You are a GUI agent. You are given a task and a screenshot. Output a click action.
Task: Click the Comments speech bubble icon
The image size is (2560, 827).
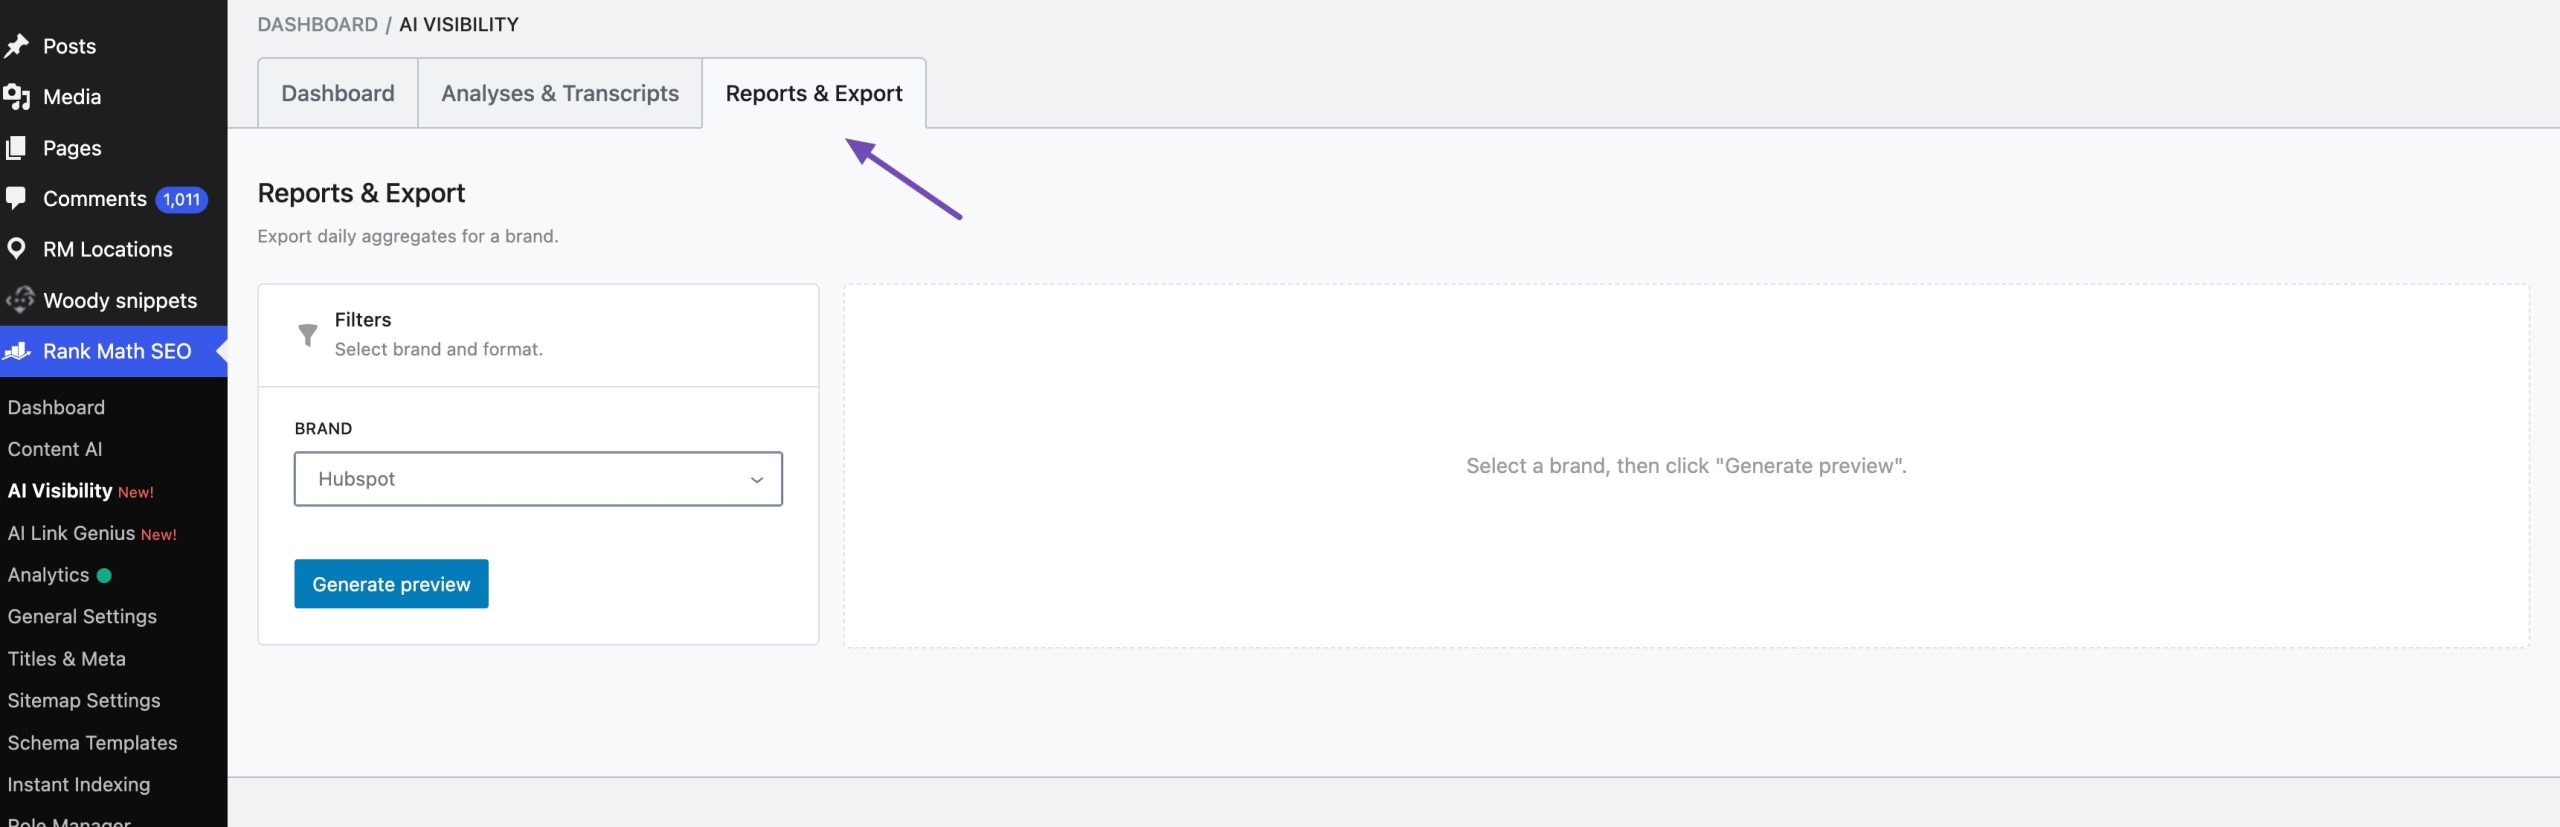click(16, 198)
